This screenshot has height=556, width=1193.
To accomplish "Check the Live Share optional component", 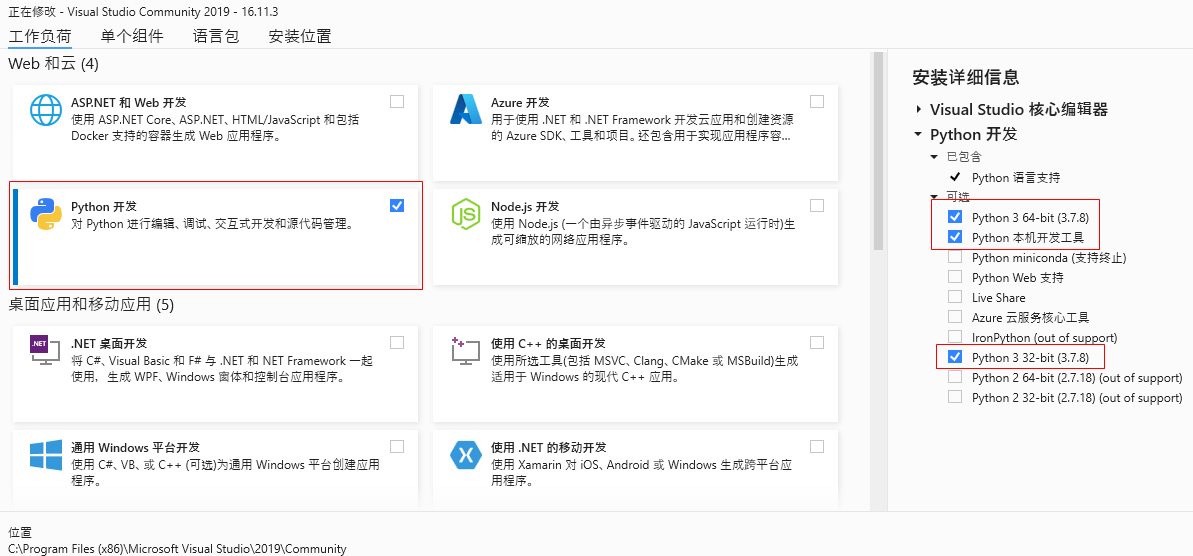I will pyautogui.click(x=955, y=297).
